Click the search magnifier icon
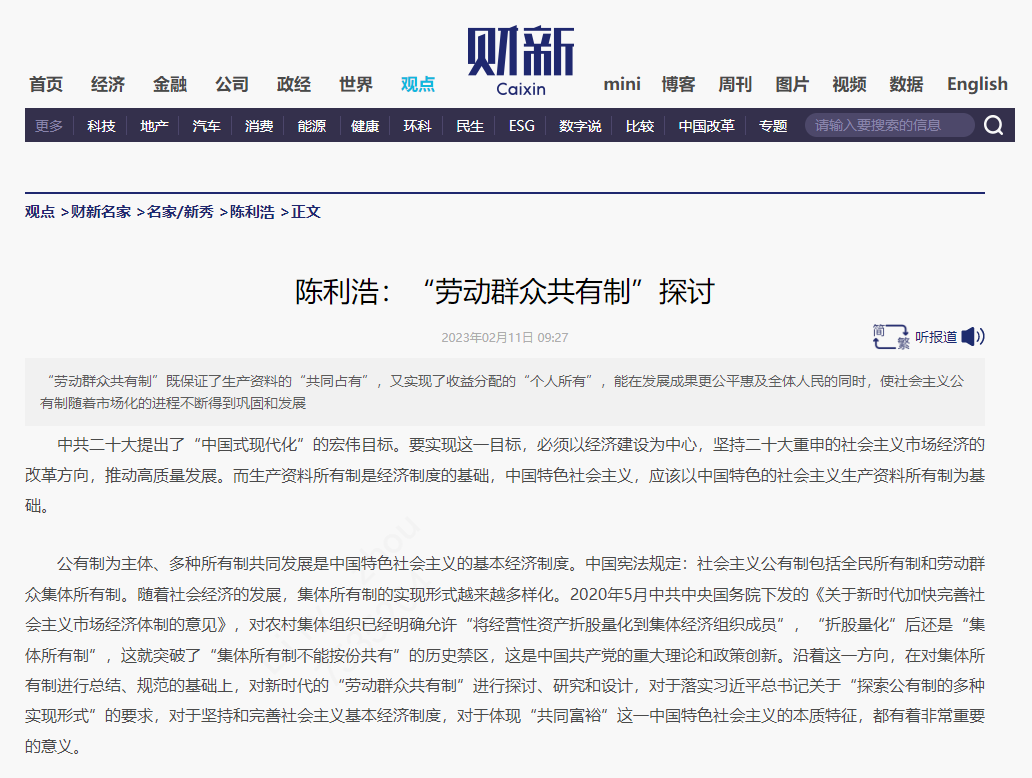Screen dimensions: 1032x778 coord(993,125)
